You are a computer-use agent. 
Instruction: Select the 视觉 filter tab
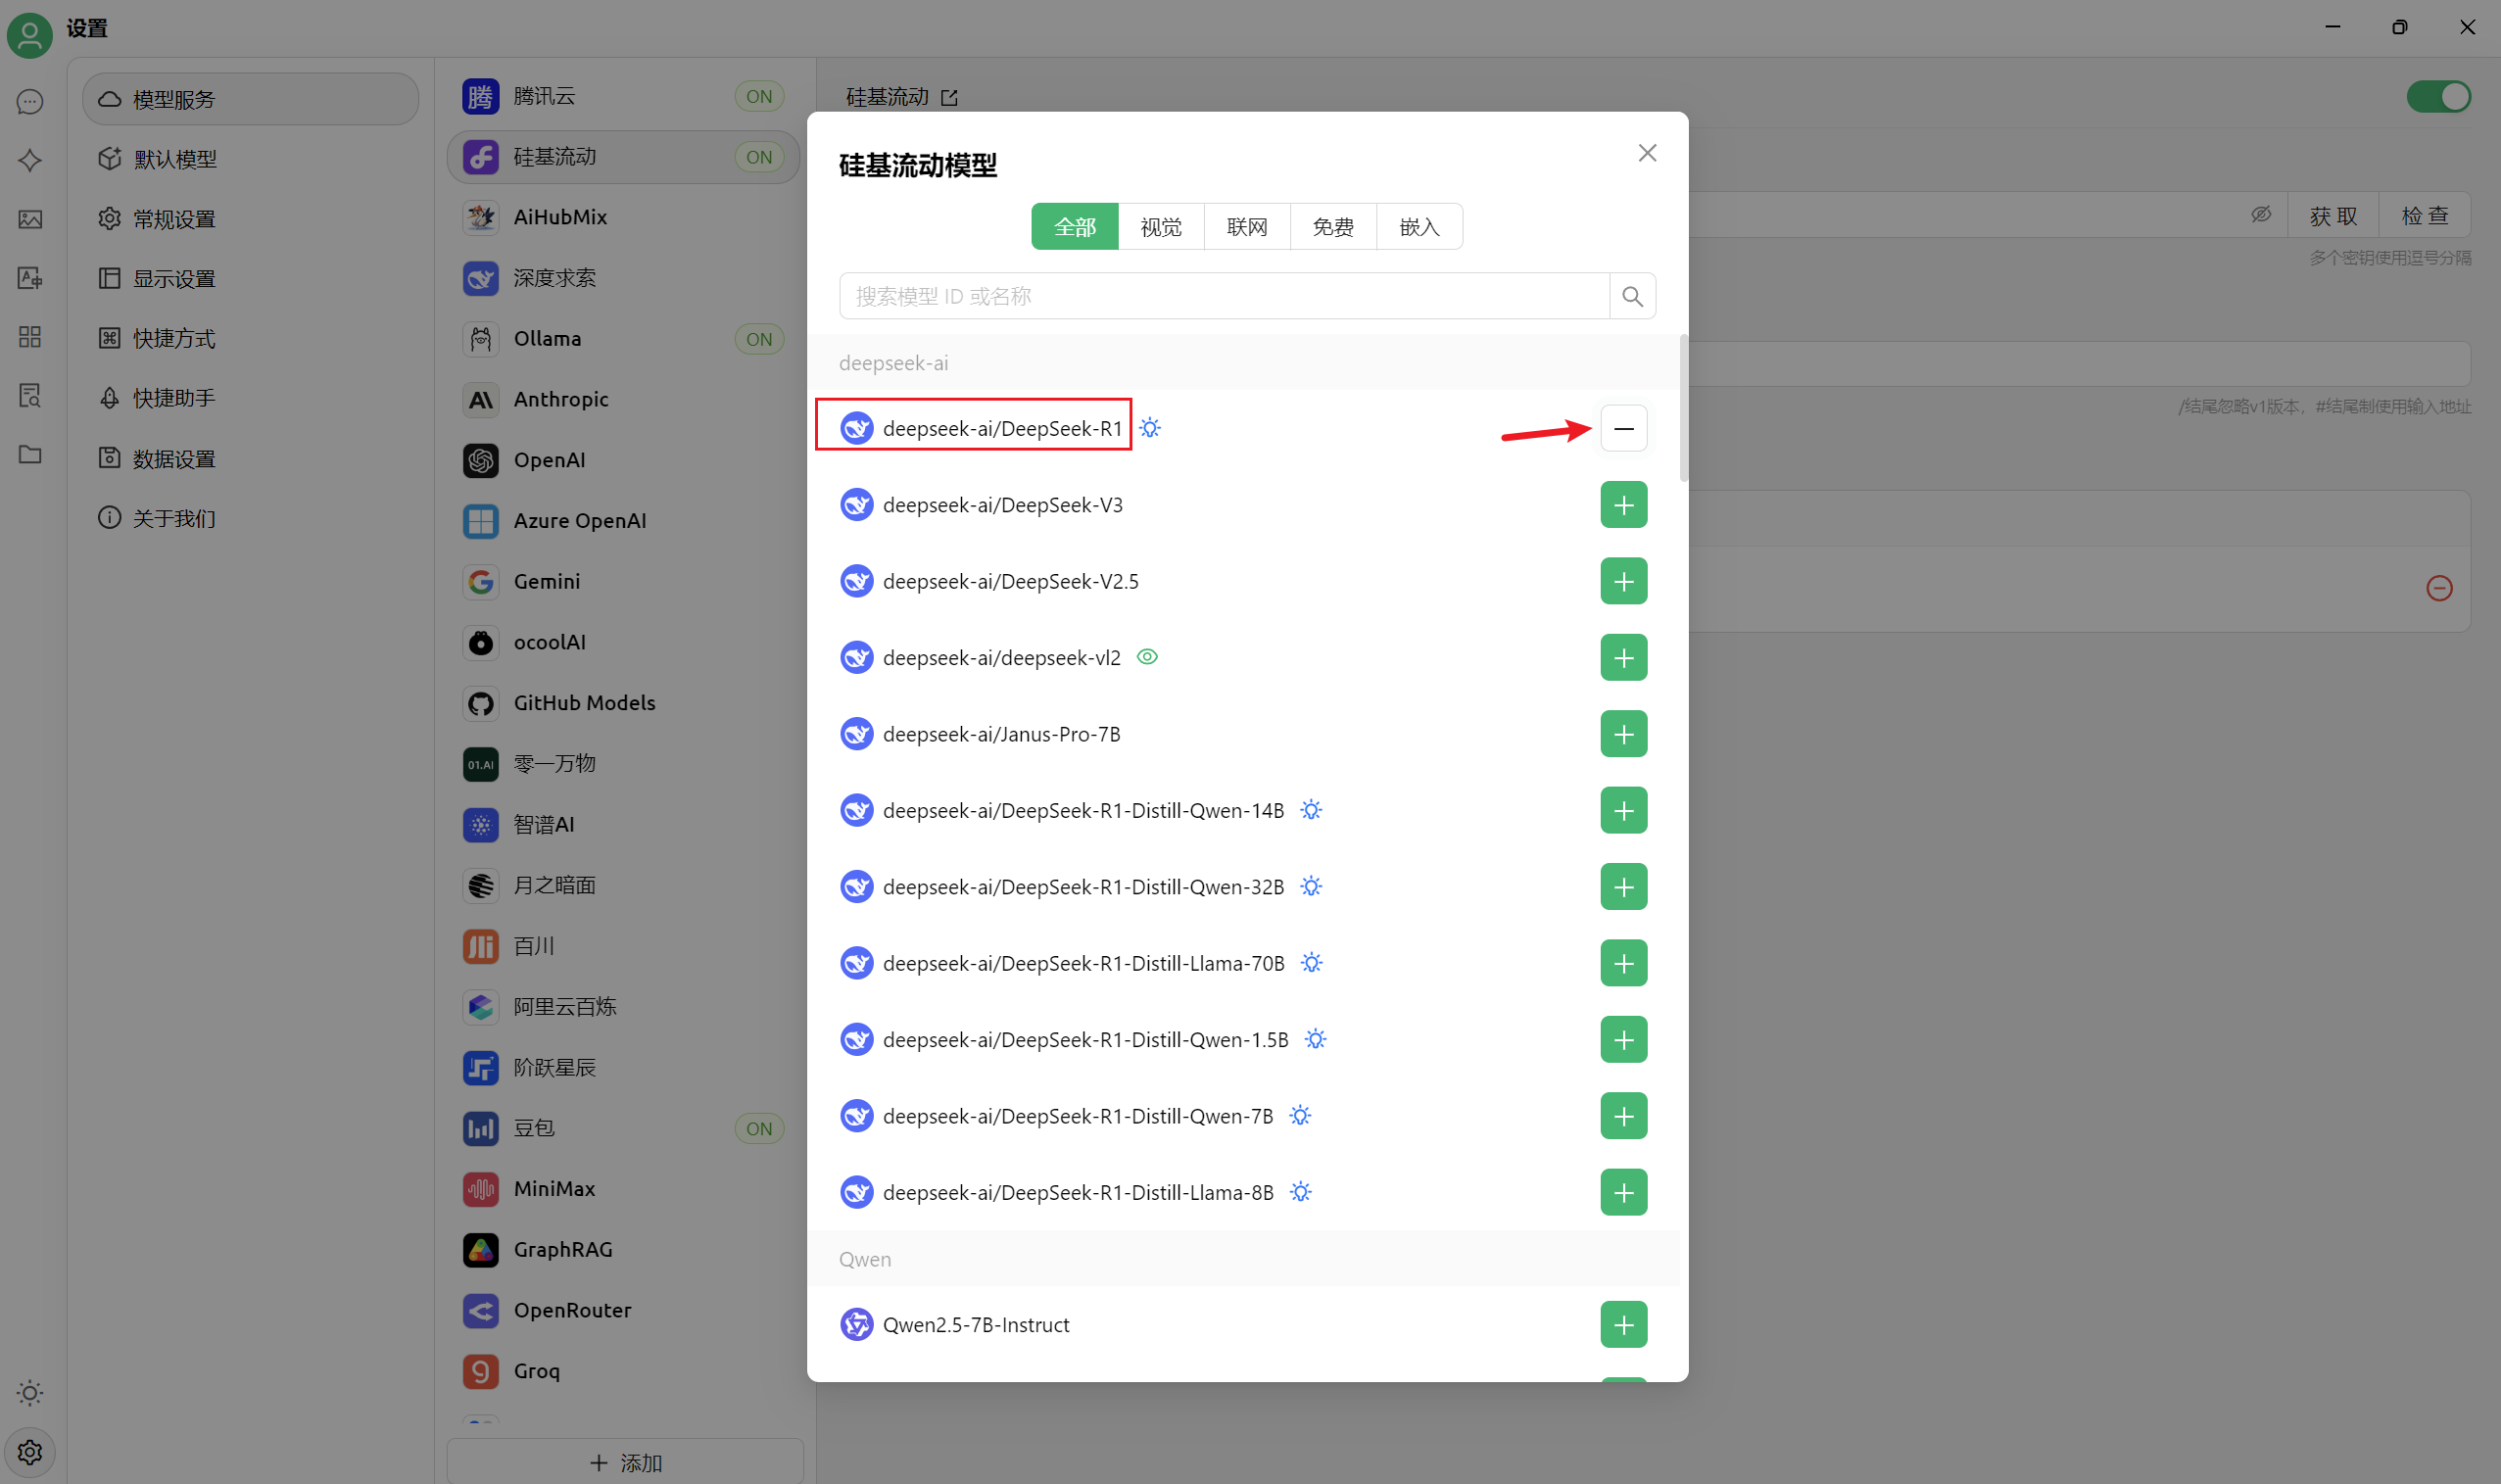tap(1160, 227)
